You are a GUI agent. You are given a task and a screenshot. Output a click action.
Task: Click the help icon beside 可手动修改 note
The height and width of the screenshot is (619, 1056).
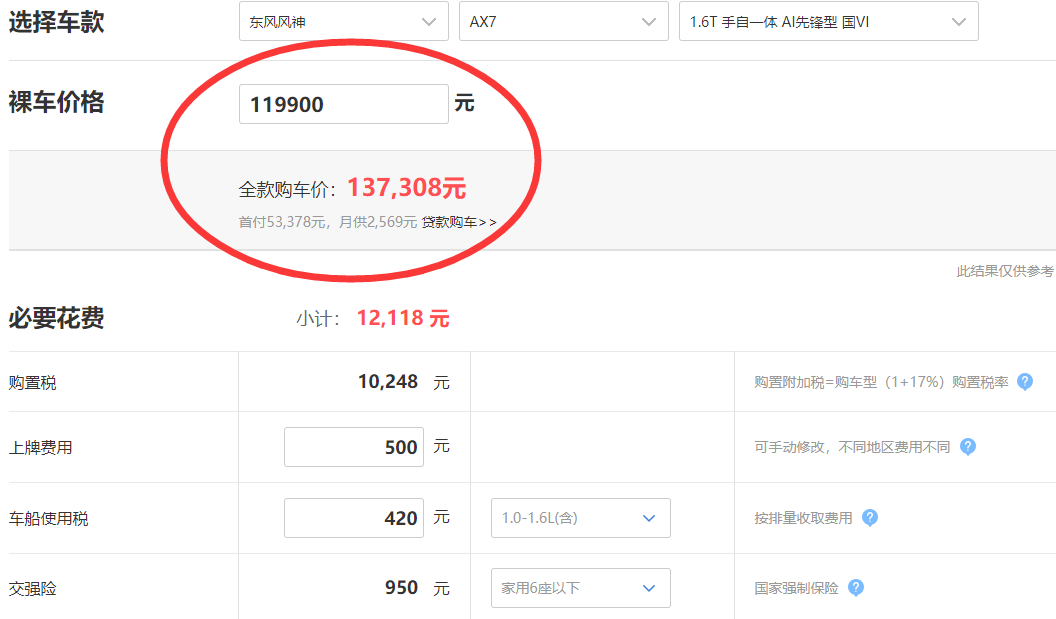968,447
